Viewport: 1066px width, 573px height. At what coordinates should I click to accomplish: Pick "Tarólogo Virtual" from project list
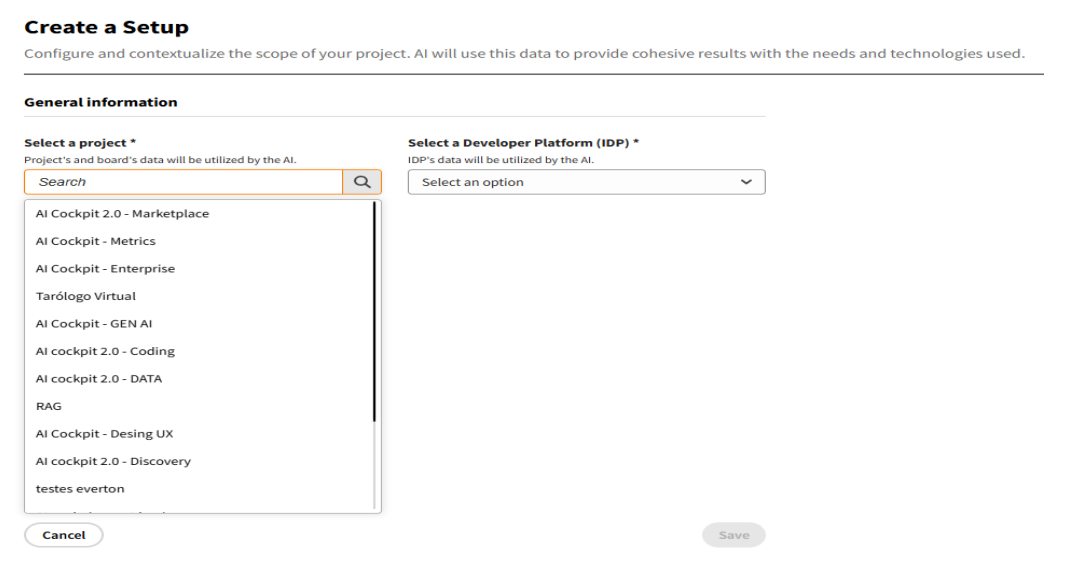(85, 296)
